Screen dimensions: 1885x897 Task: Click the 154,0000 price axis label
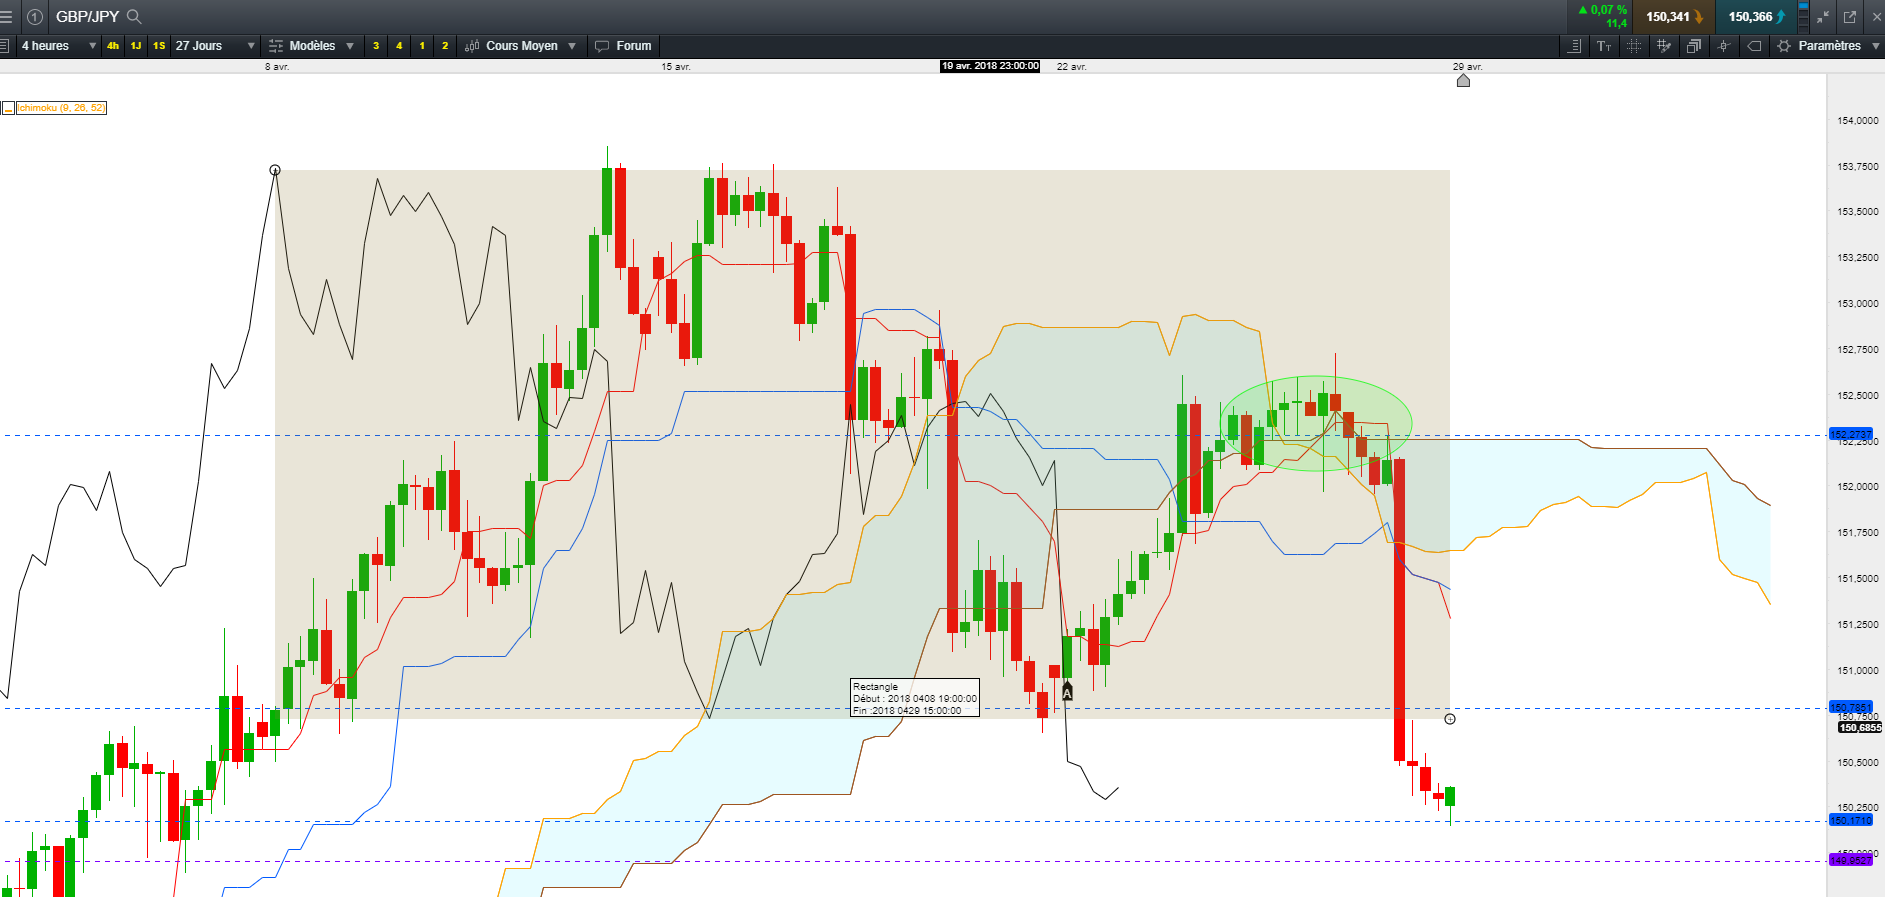pos(1857,121)
